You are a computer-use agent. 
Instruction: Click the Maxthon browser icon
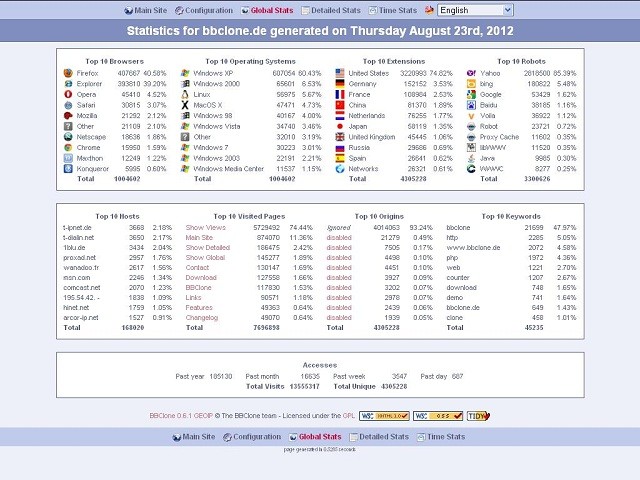pos(68,158)
